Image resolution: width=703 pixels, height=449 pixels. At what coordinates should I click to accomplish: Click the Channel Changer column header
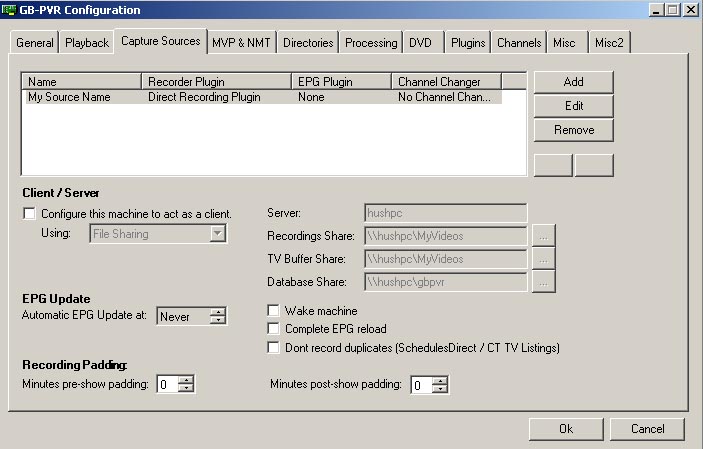tap(447, 82)
